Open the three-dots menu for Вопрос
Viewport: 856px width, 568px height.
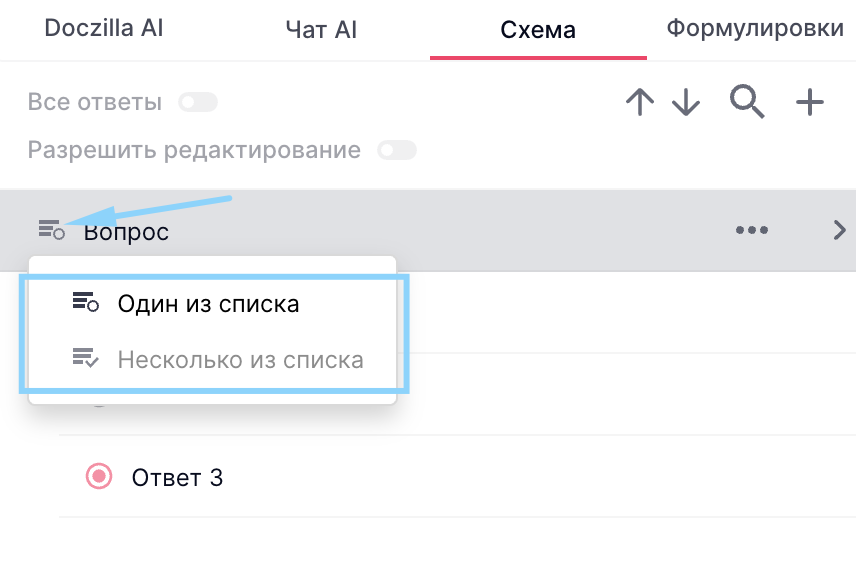coord(752,231)
